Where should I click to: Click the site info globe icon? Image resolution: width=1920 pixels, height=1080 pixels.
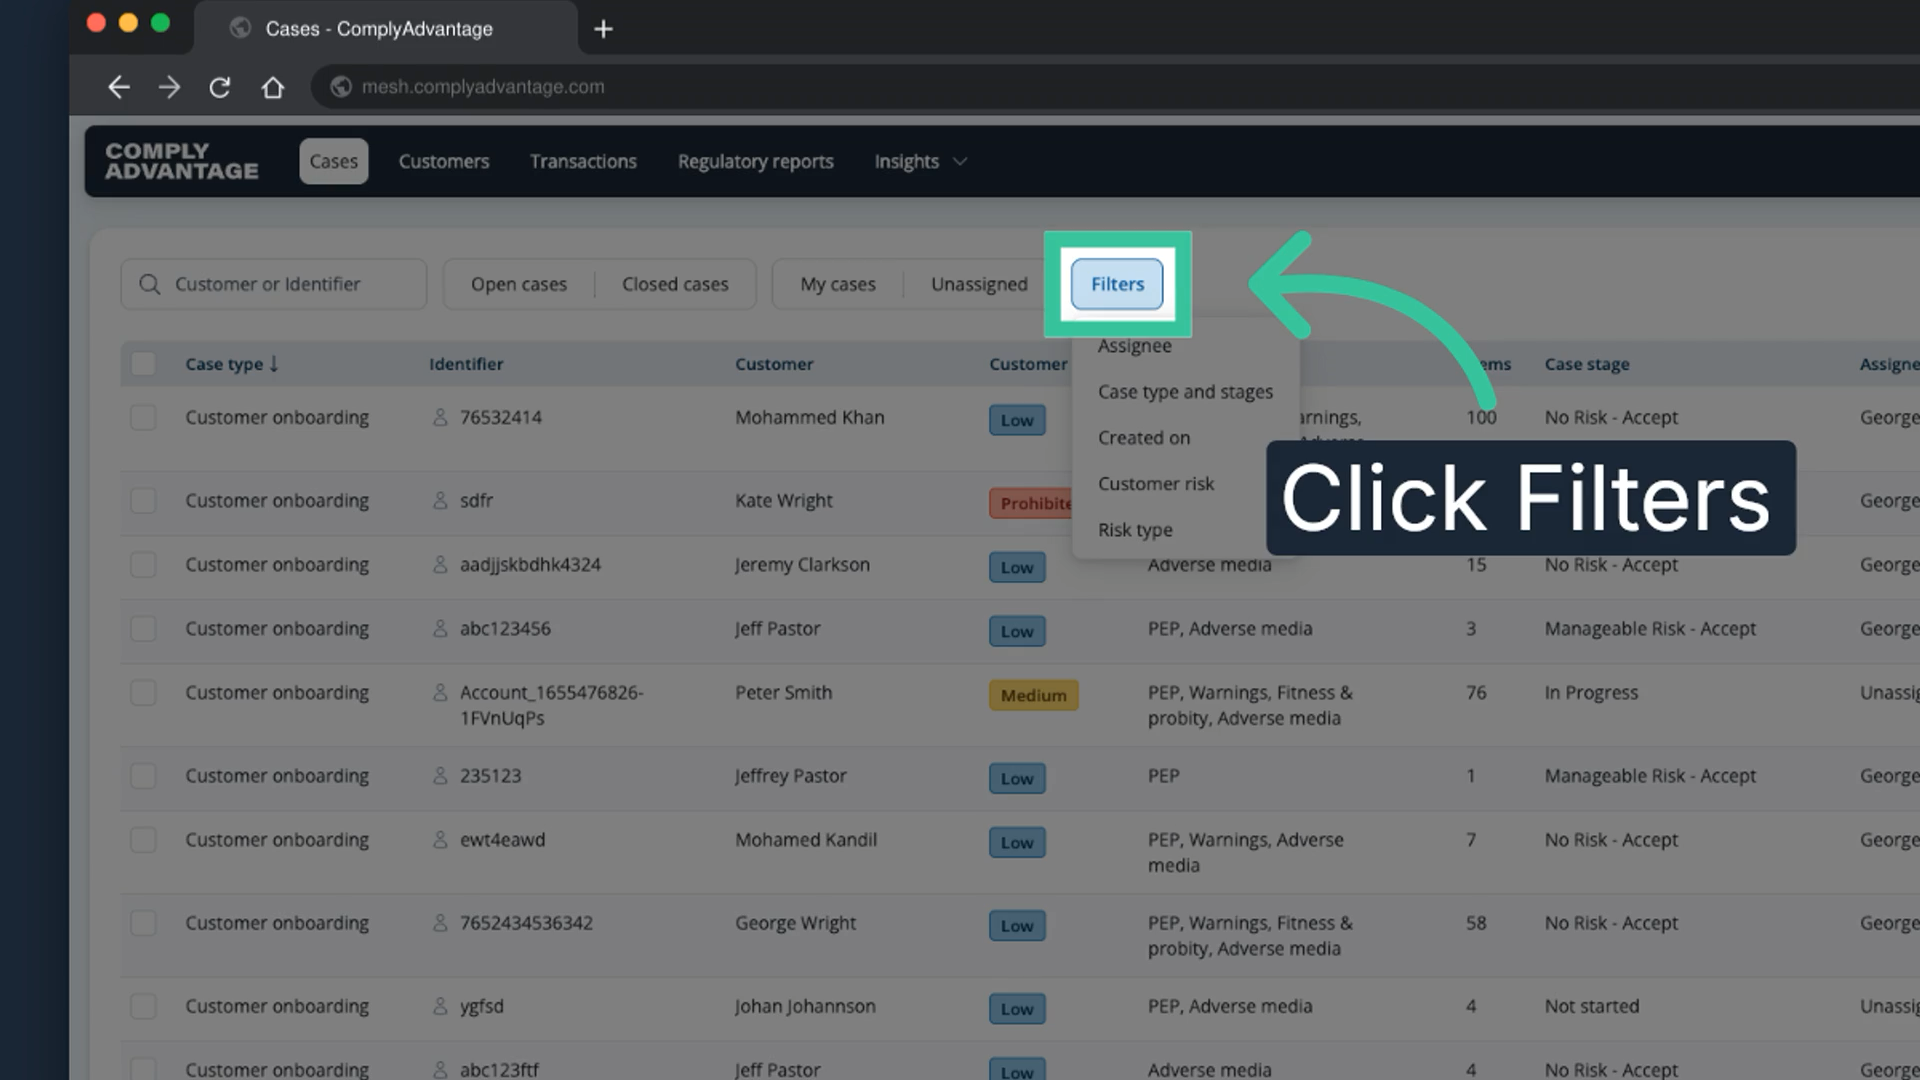tap(341, 87)
